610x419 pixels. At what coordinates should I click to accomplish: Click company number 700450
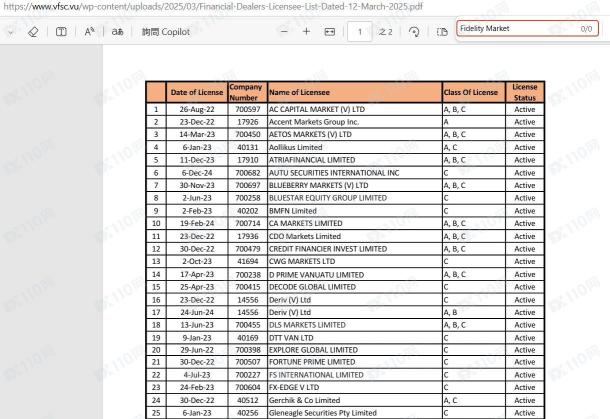coord(248,135)
